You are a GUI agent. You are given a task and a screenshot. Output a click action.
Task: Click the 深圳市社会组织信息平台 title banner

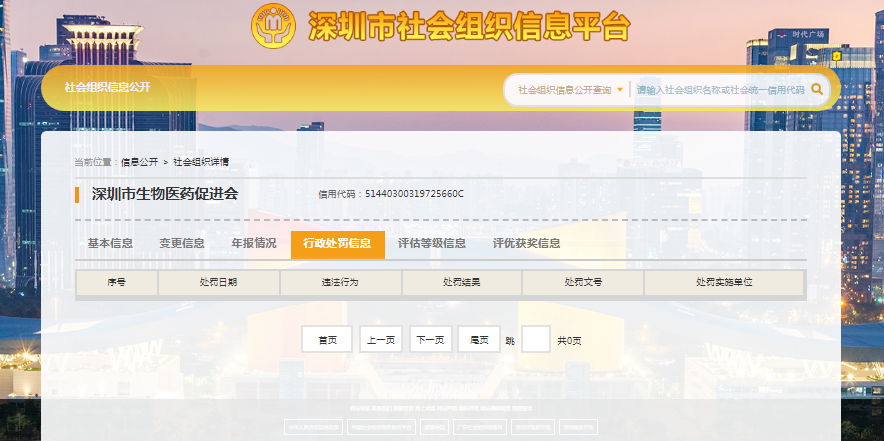469,25
